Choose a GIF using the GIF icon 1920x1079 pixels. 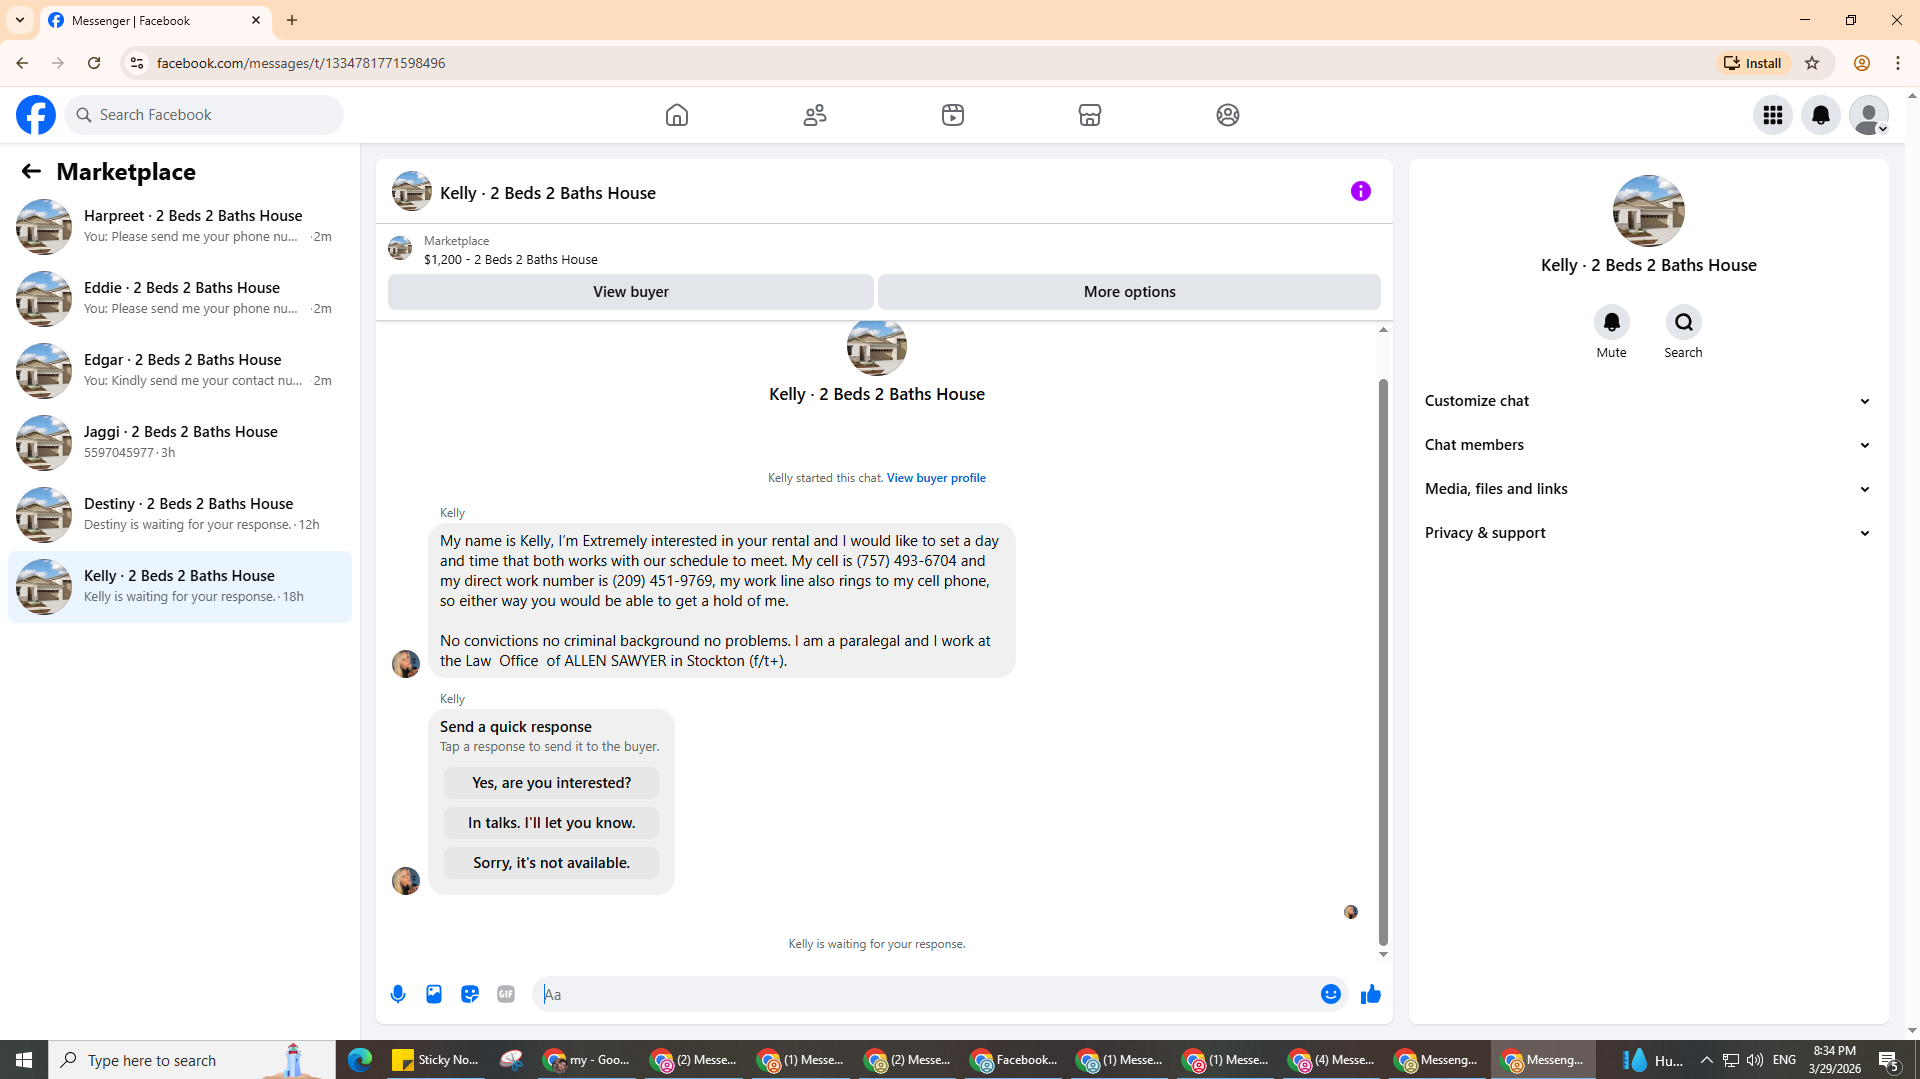pos(506,994)
